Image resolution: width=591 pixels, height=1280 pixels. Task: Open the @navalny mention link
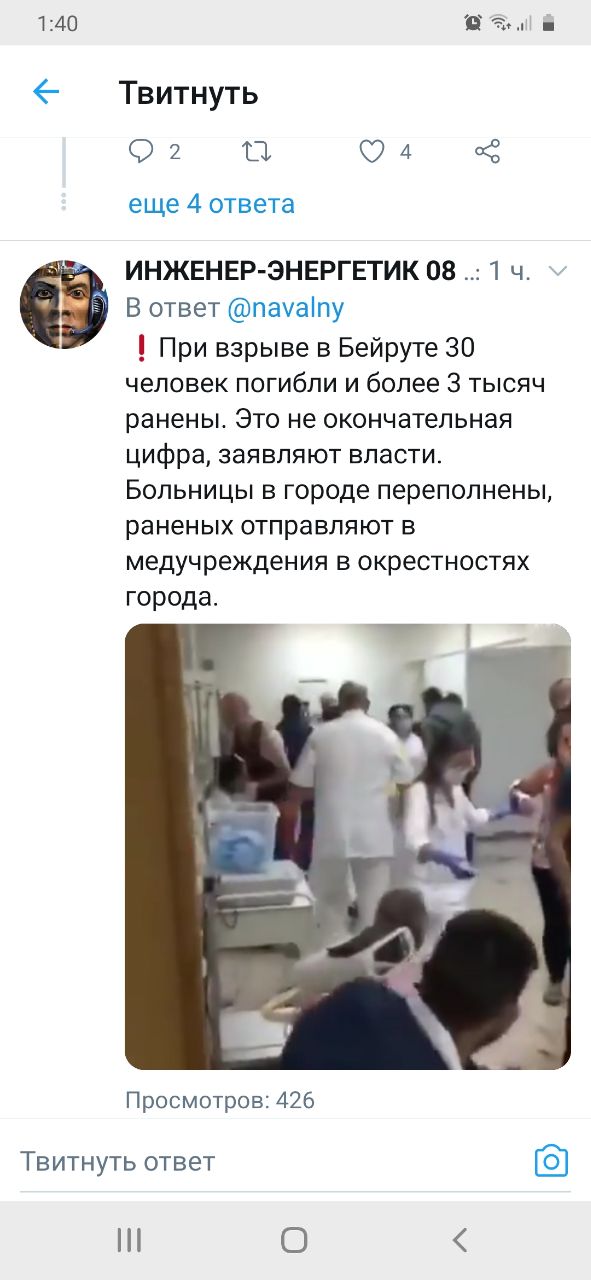point(286,308)
